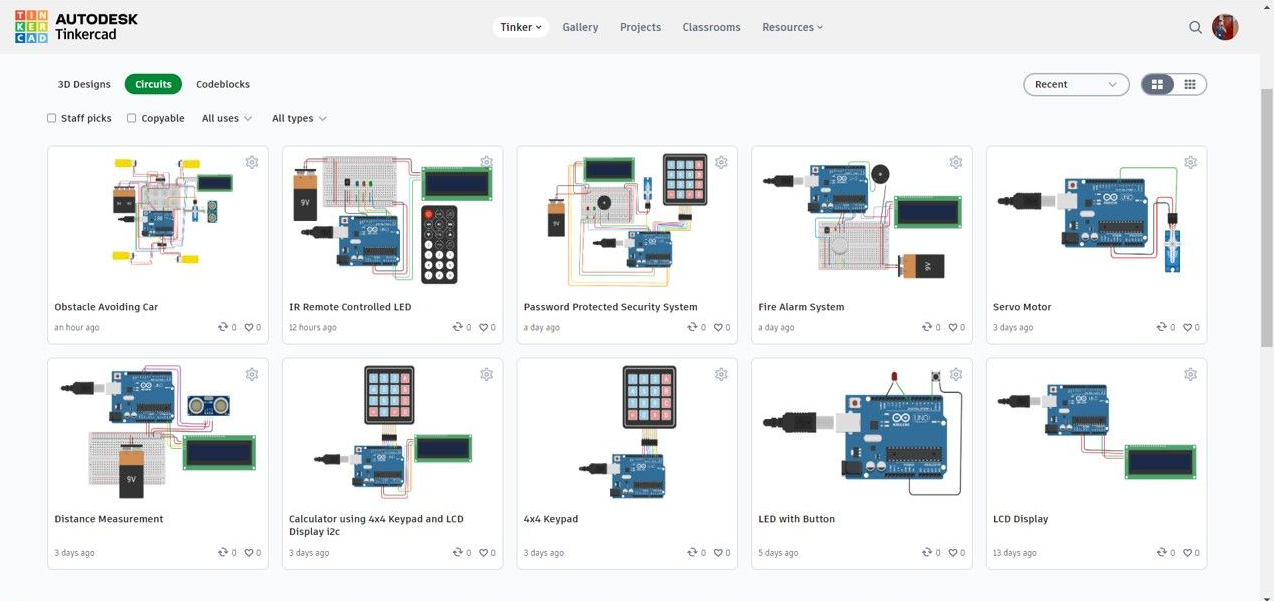Open the Gallery menu item

[x=580, y=27]
